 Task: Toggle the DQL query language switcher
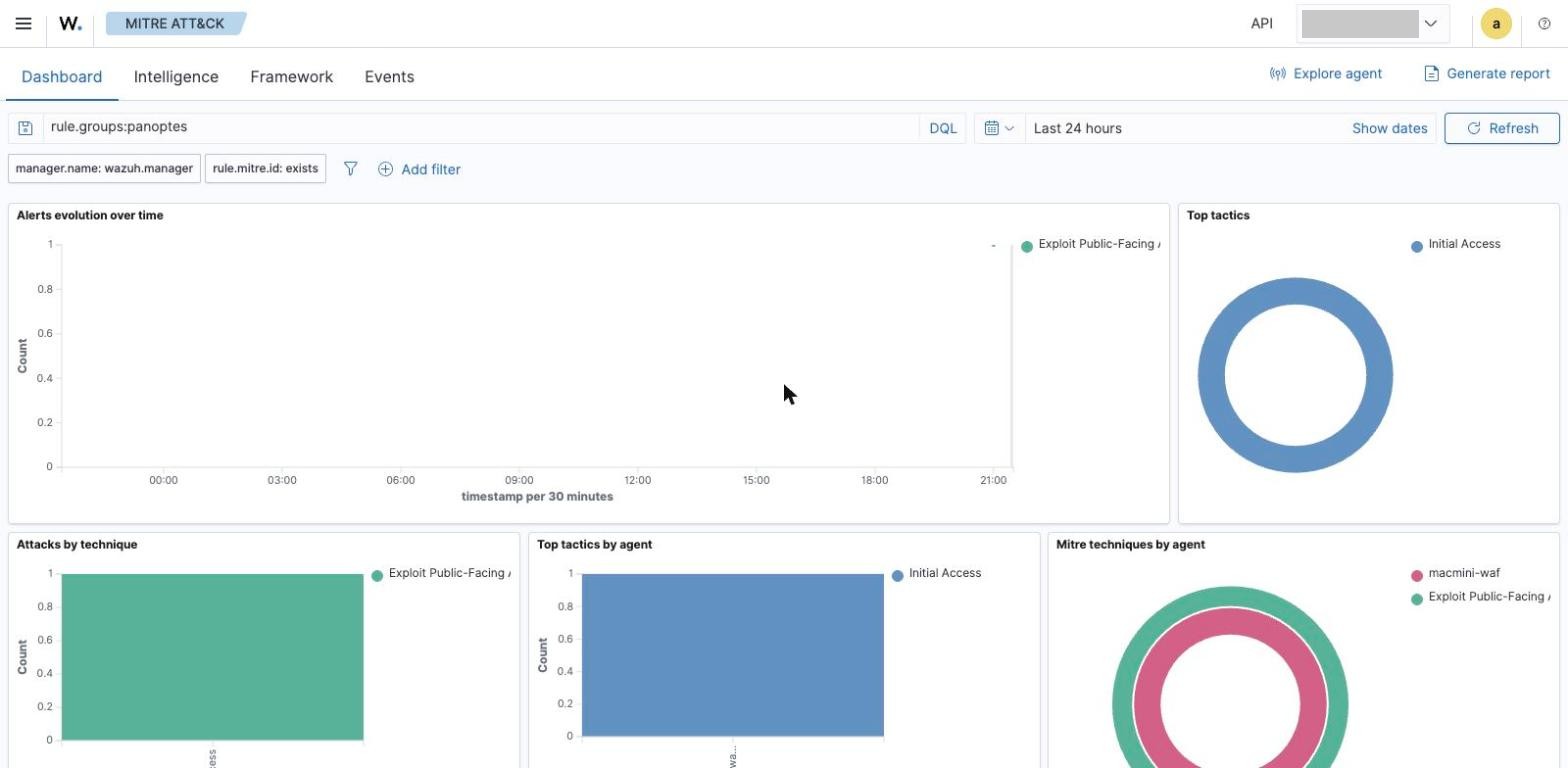tap(943, 128)
